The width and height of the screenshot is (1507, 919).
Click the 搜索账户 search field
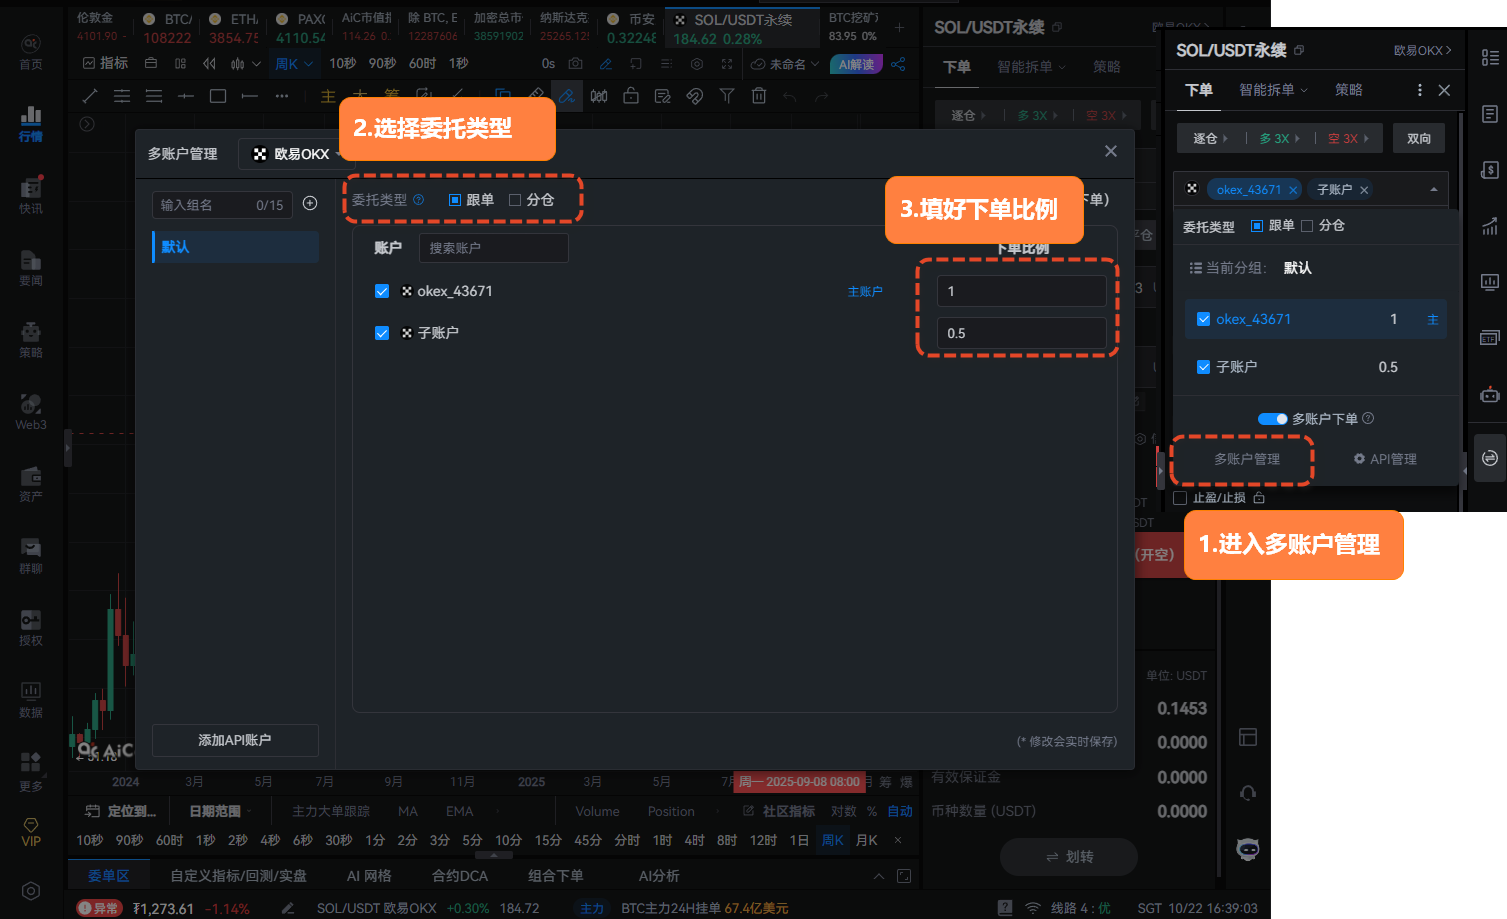[493, 248]
